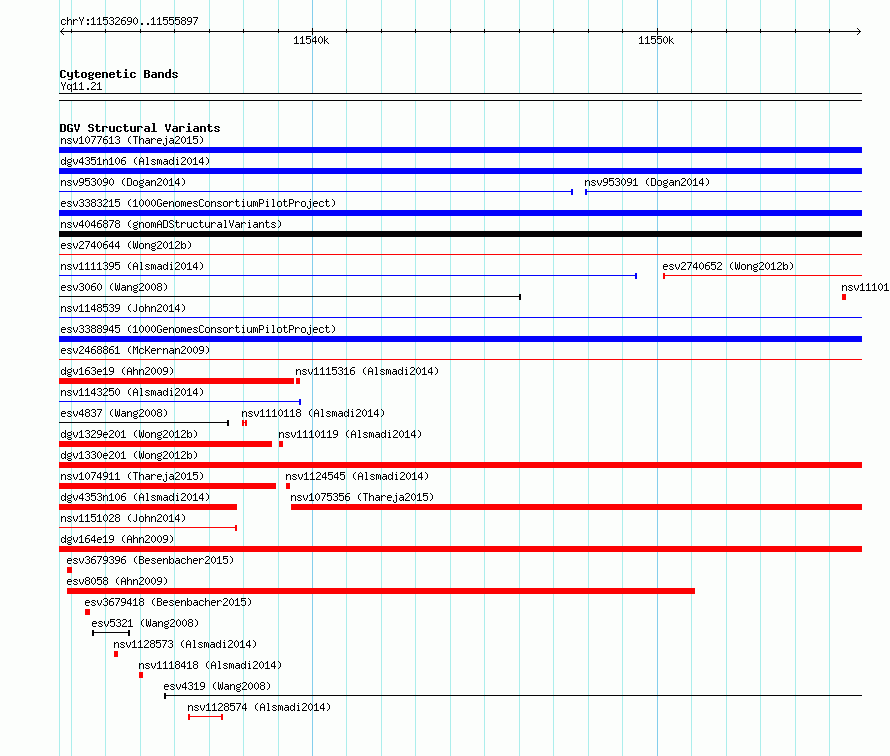Click the small red nsv1110118 marker
Viewport: 890px width, 756px height.
click(x=244, y=423)
